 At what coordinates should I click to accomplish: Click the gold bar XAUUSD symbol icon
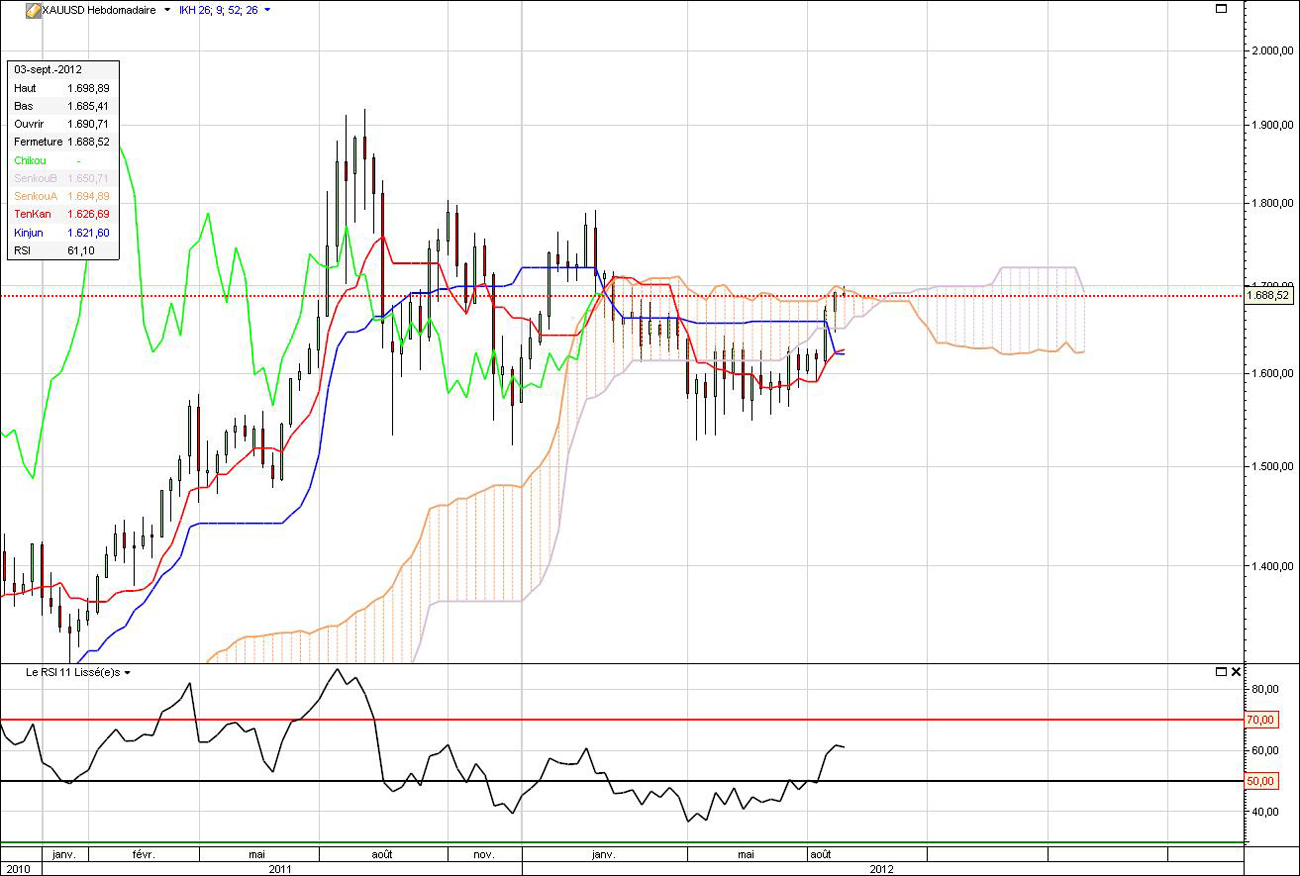click(x=33, y=10)
